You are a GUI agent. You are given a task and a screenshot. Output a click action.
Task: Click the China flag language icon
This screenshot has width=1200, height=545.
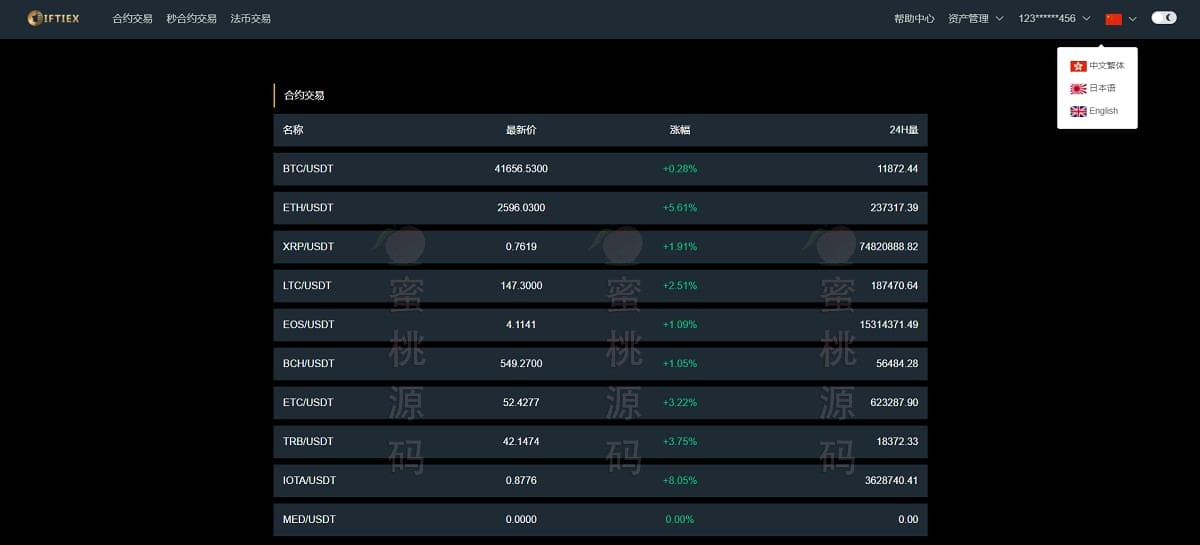[1113, 19]
